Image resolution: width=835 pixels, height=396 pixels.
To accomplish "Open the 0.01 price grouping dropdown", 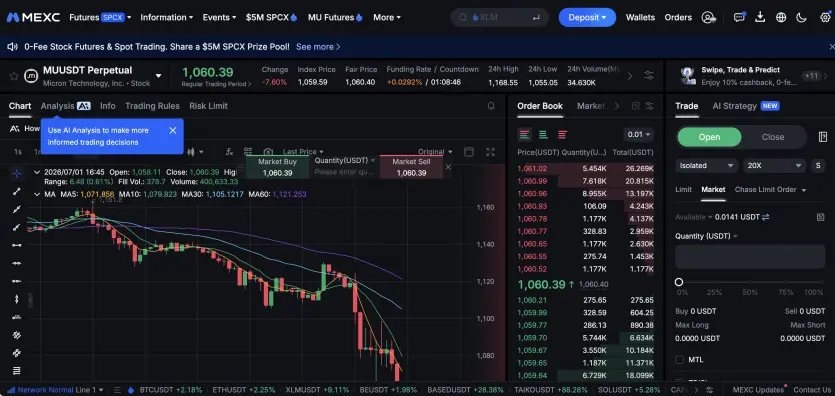I will (638, 135).
